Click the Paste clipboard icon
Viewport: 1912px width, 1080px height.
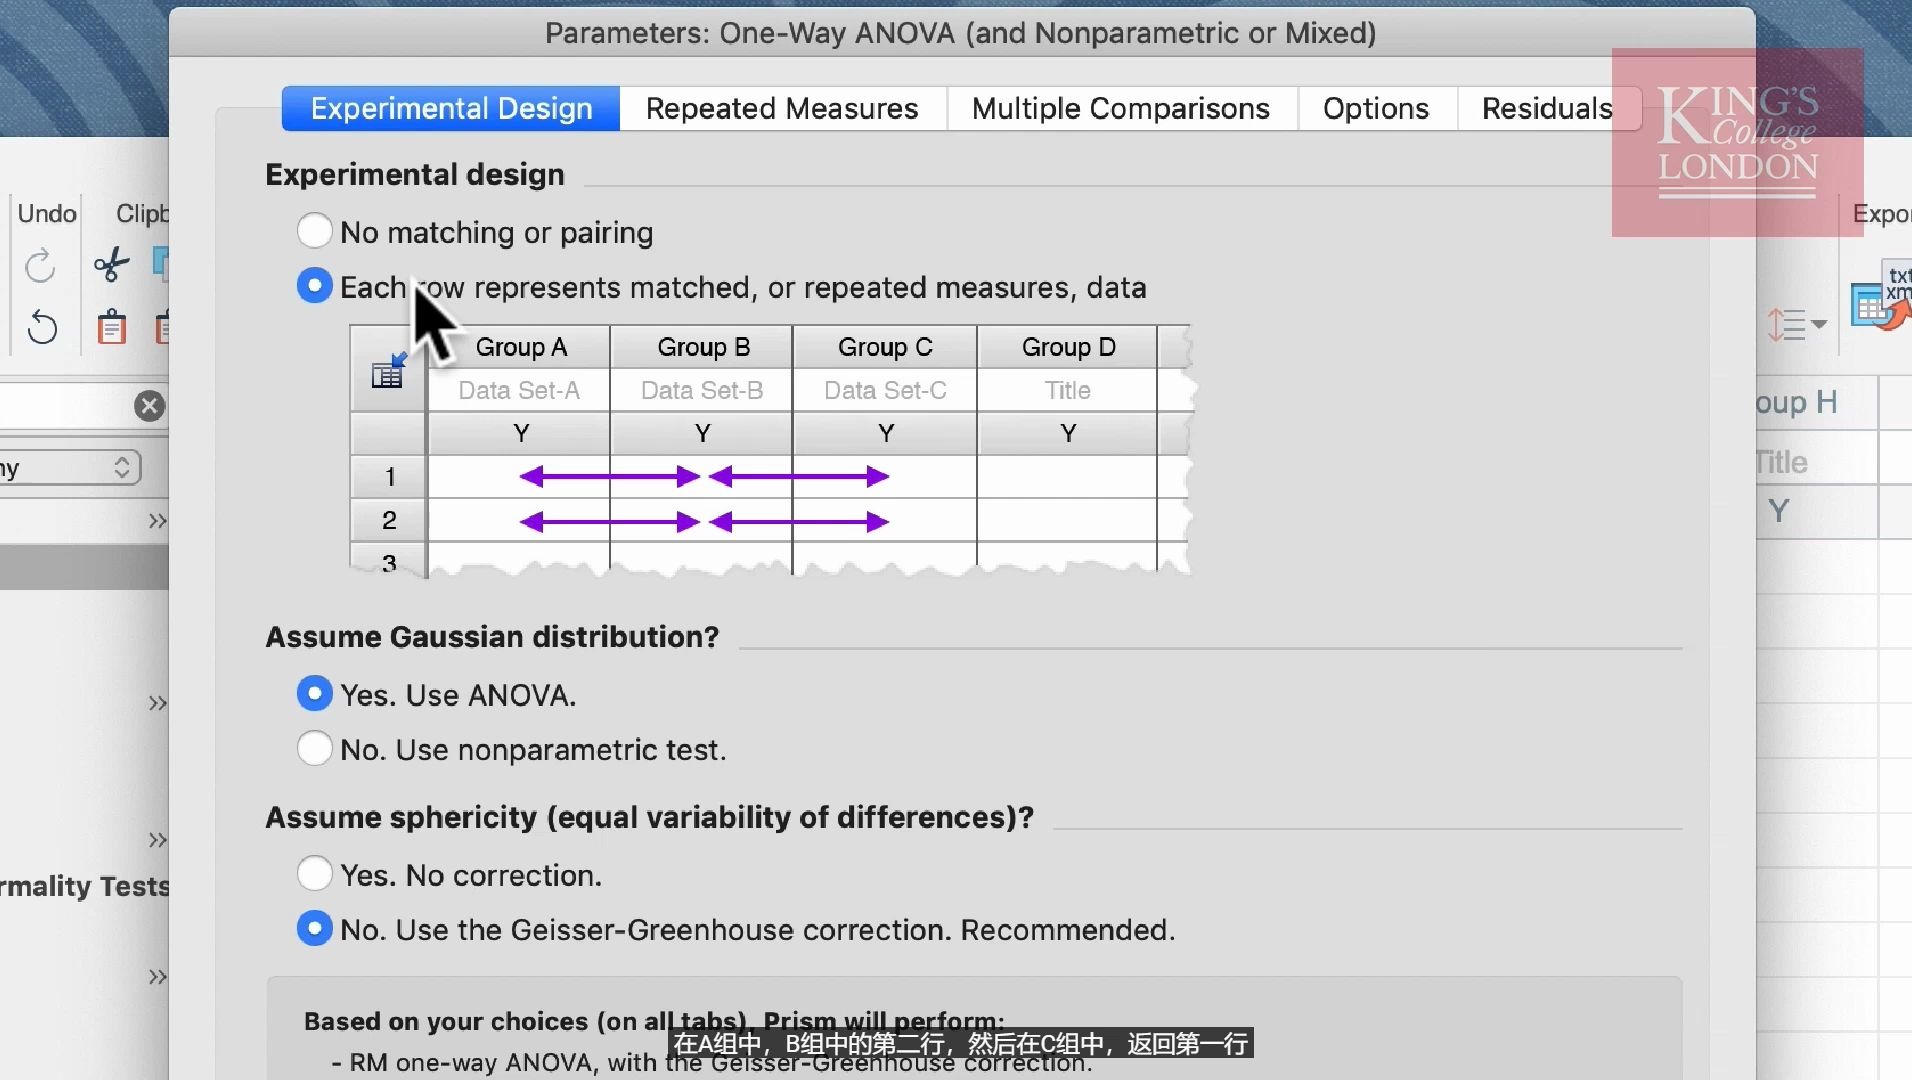[111, 327]
